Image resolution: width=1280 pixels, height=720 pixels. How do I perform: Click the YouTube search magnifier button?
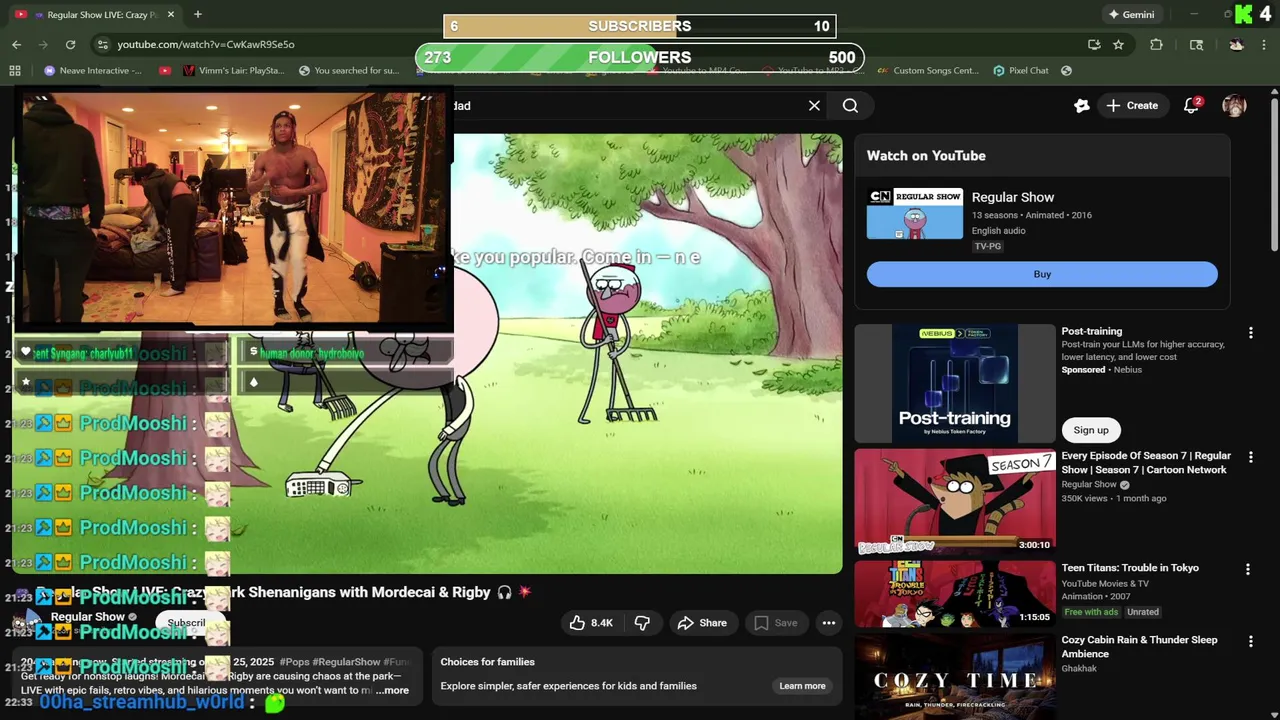850,105
